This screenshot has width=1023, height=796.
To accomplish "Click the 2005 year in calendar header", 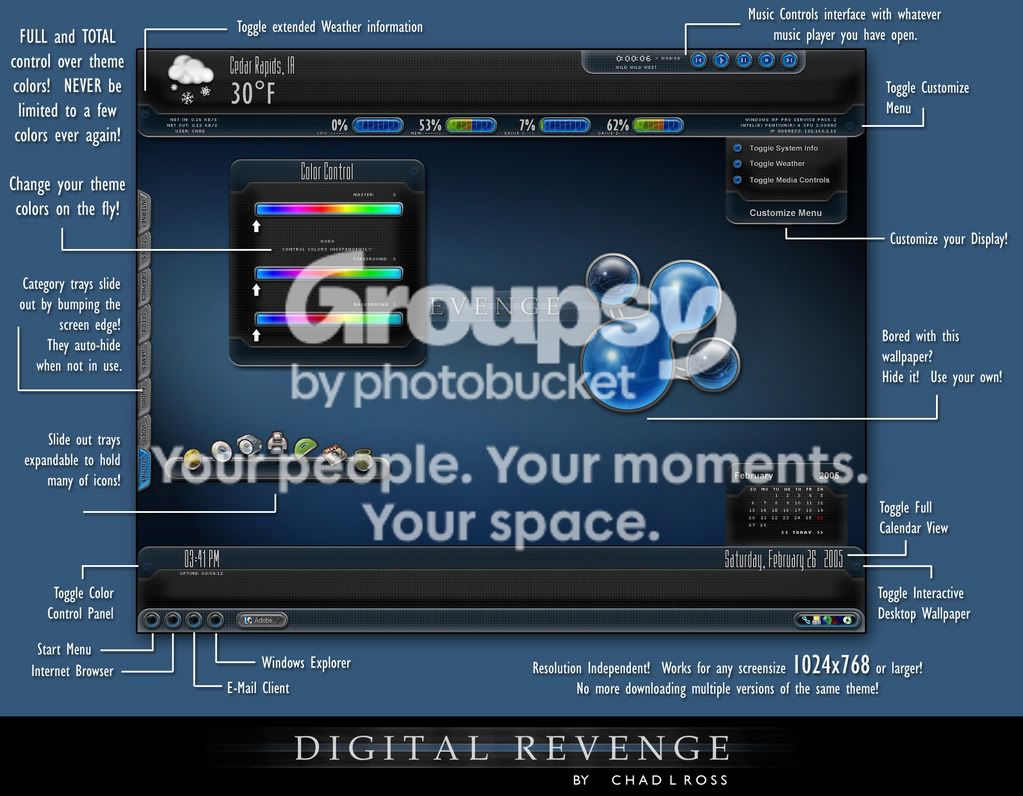I will (829, 476).
